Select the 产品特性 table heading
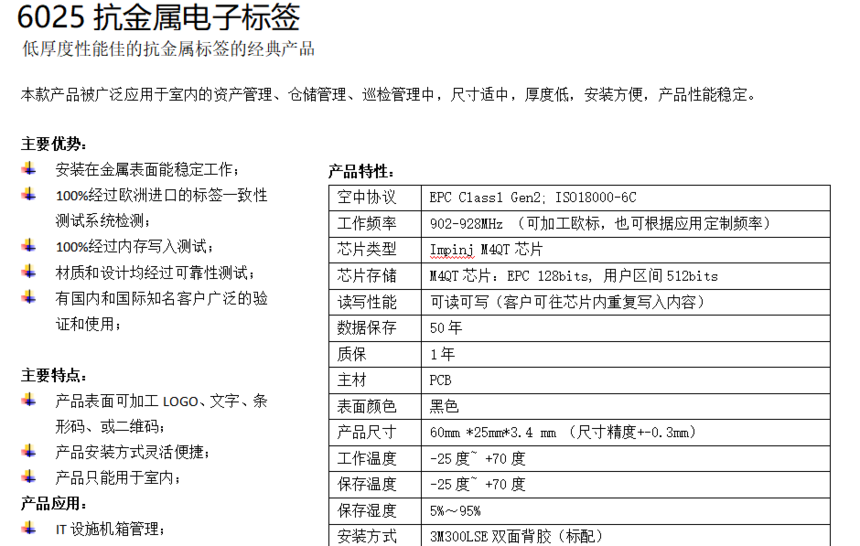Image resolution: width=860 pixels, height=546 pixels. 361,172
